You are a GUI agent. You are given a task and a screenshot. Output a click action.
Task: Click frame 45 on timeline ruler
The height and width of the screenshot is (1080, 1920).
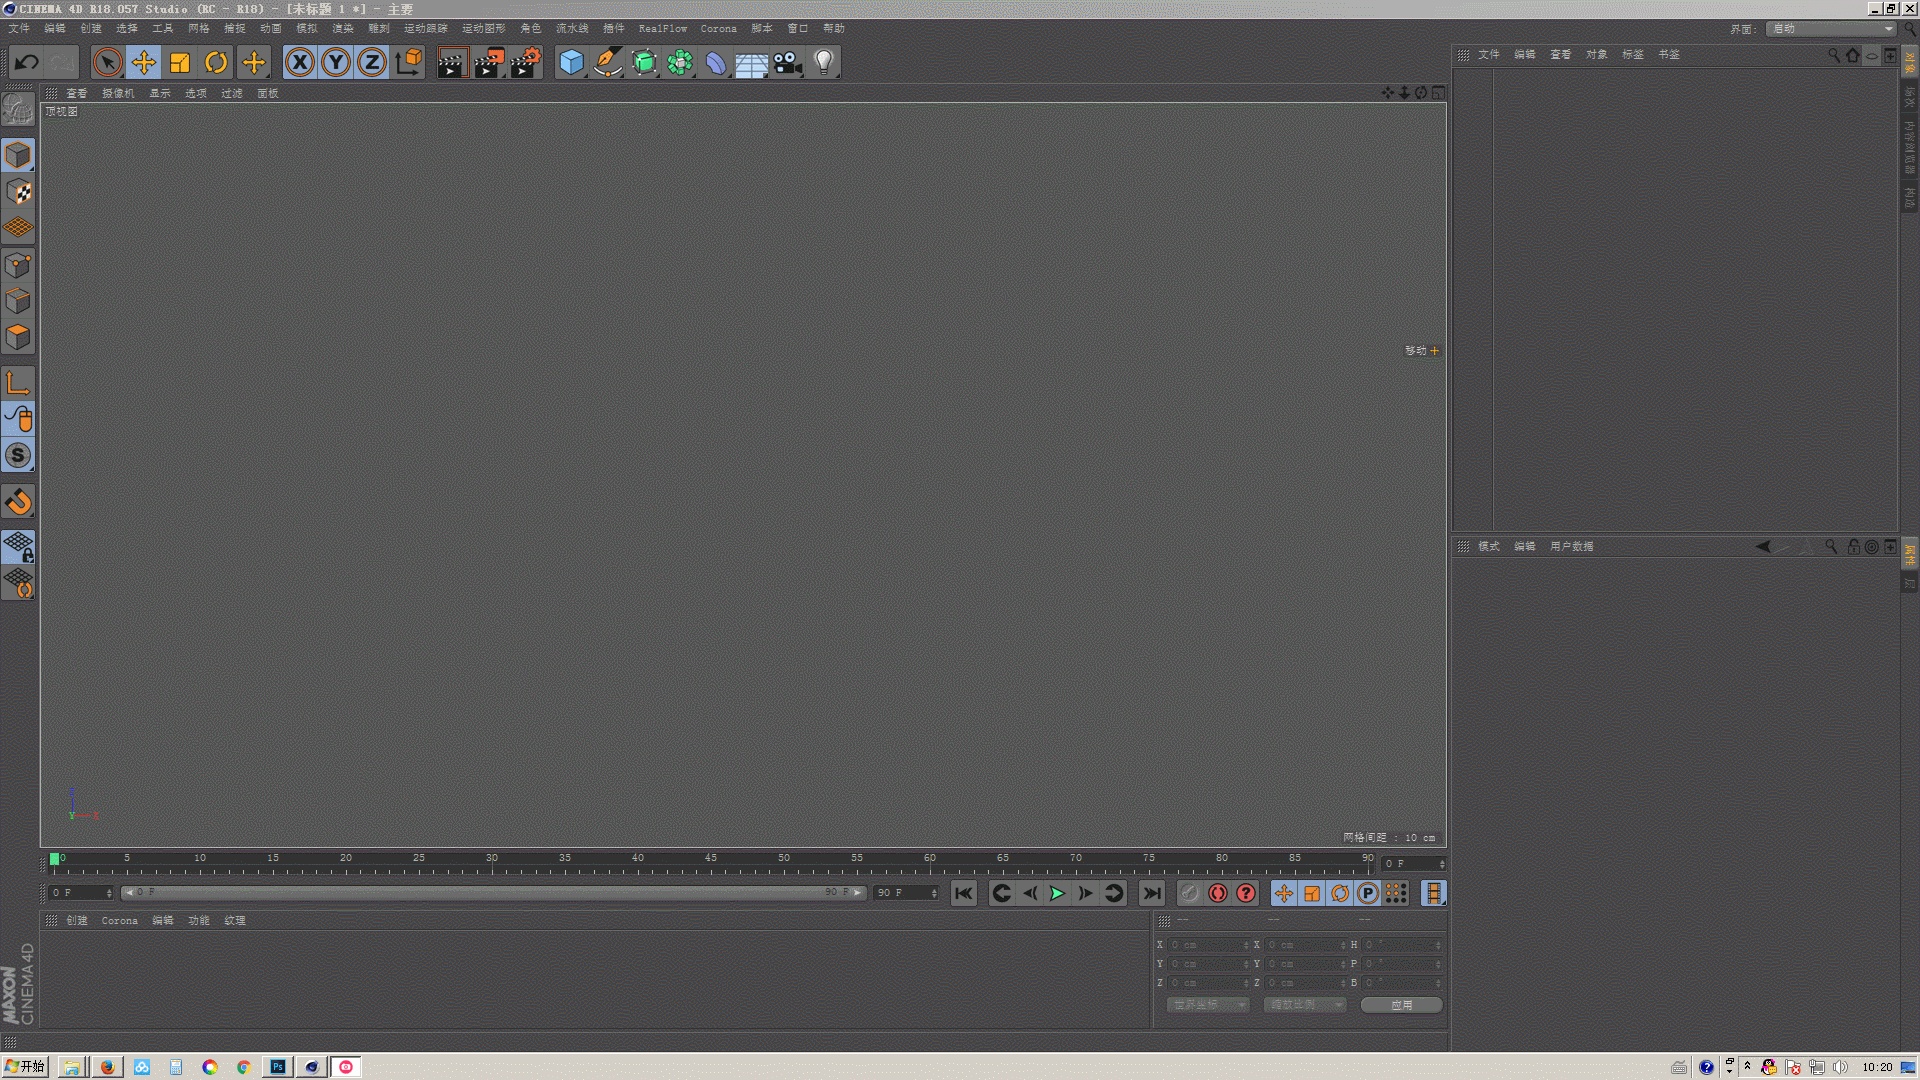coord(711,866)
